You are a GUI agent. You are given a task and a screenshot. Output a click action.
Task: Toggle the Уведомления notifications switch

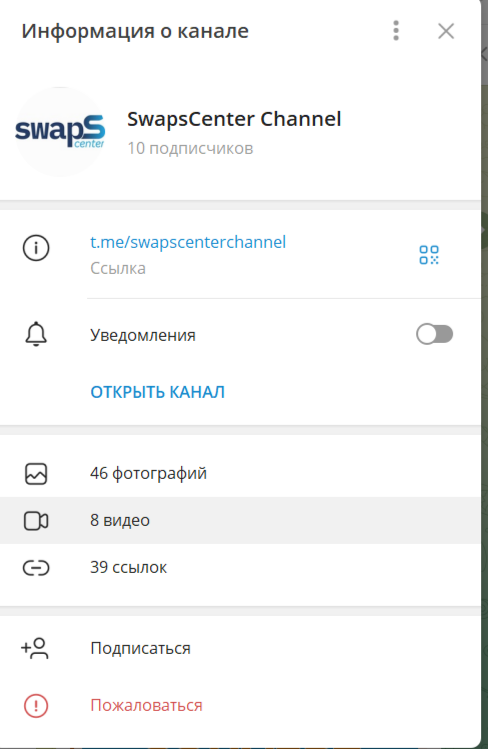[435, 334]
